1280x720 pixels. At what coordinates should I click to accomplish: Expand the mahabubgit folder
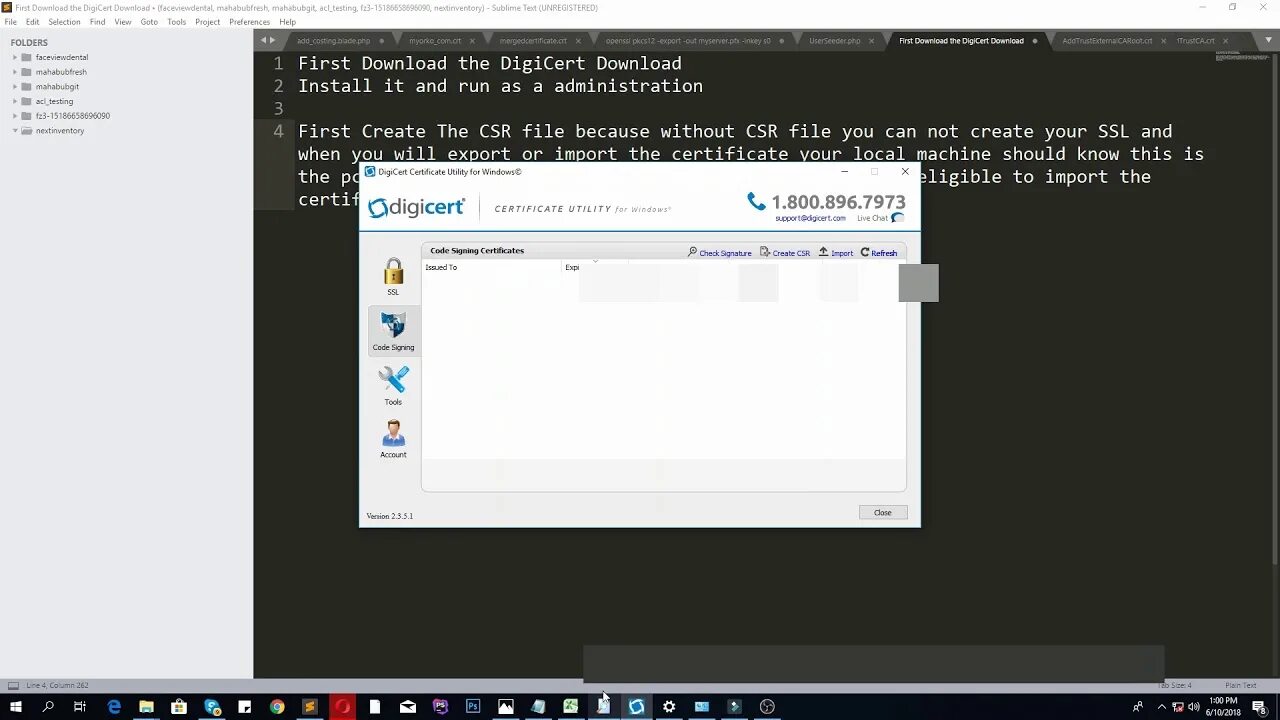point(15,86)
